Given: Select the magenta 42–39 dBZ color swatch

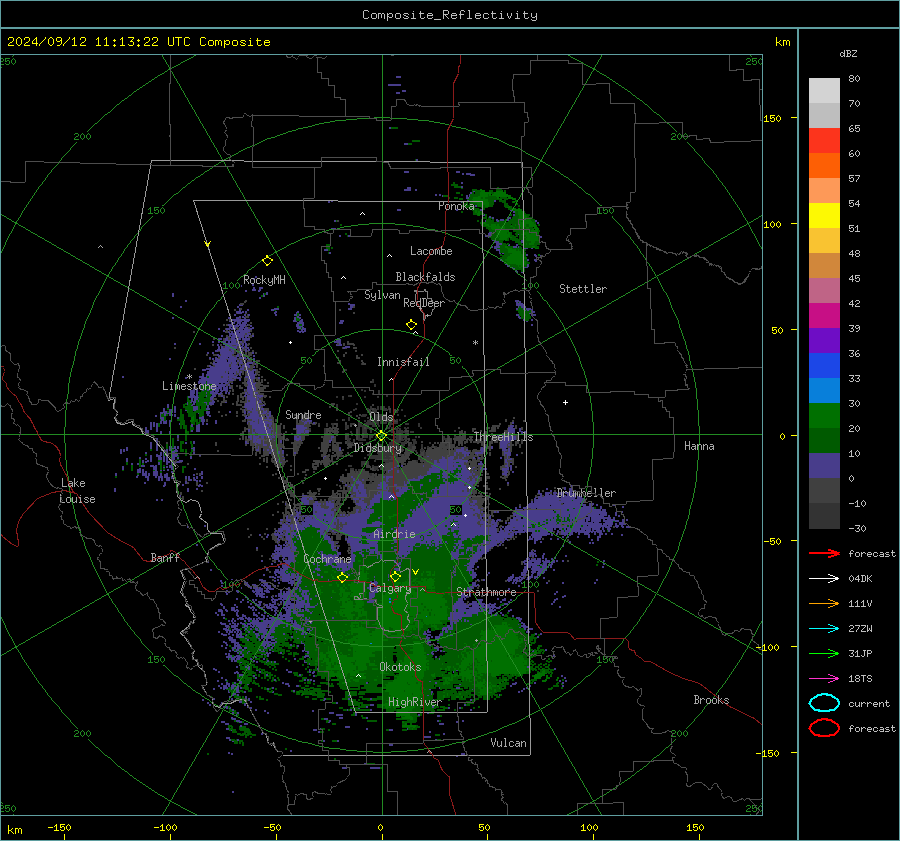Looking at the screenshot, I should pyautogui.click(x=824, y=315).
